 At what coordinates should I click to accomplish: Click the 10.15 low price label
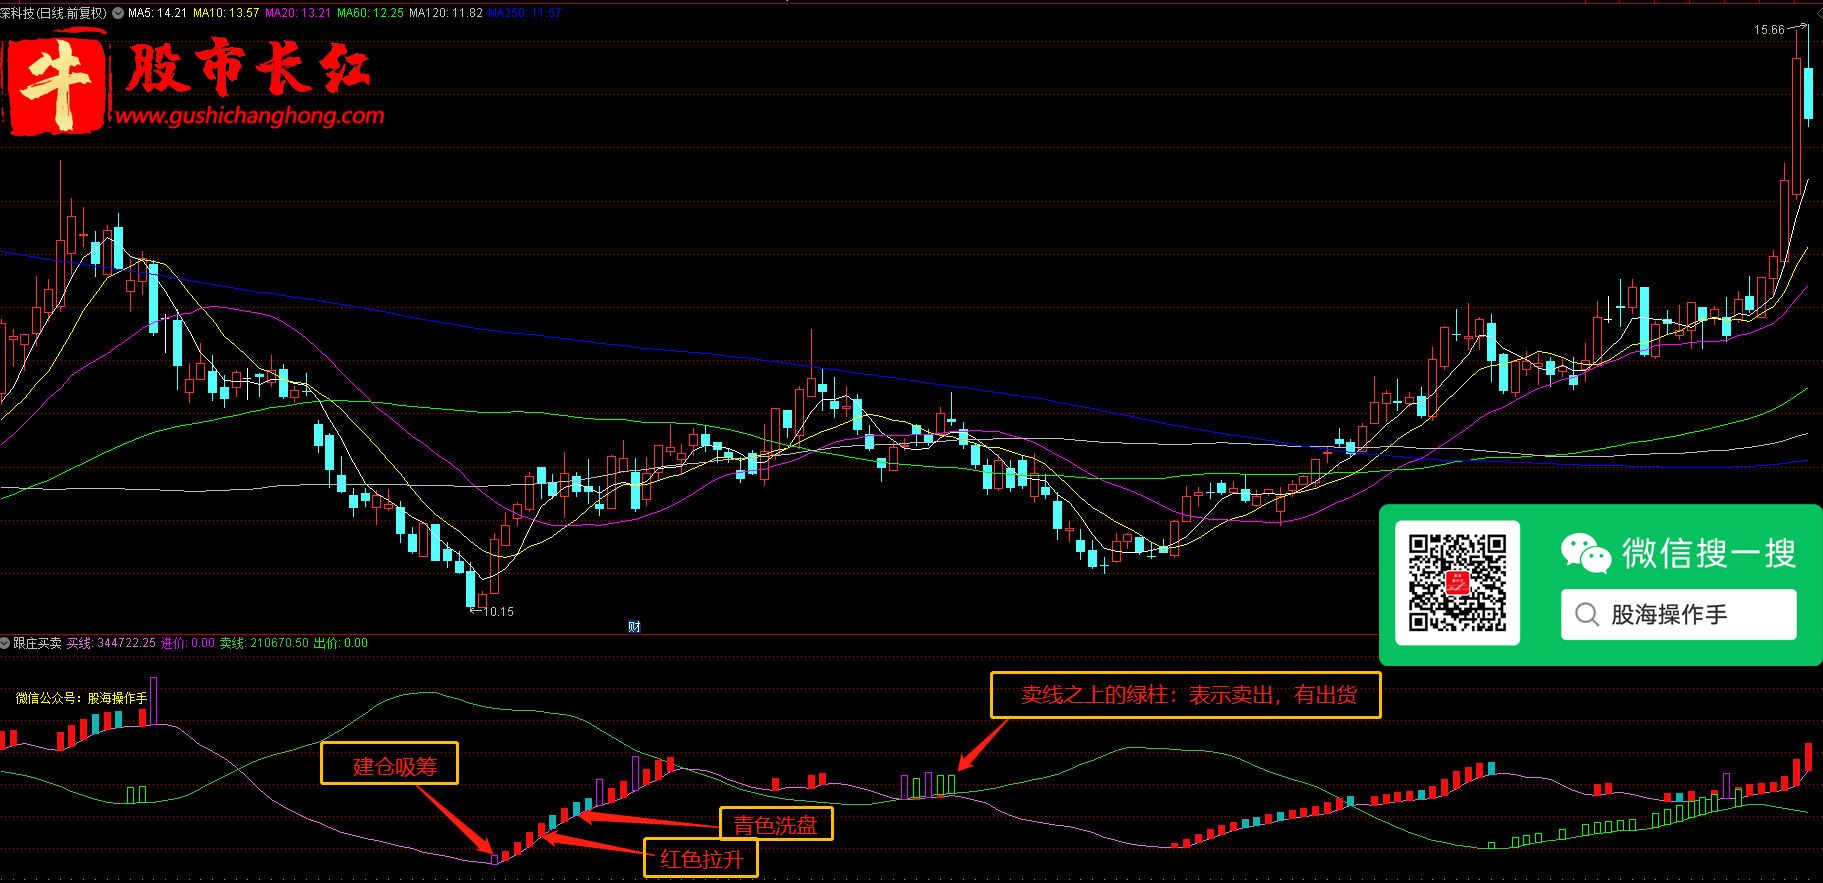(498, 612)
